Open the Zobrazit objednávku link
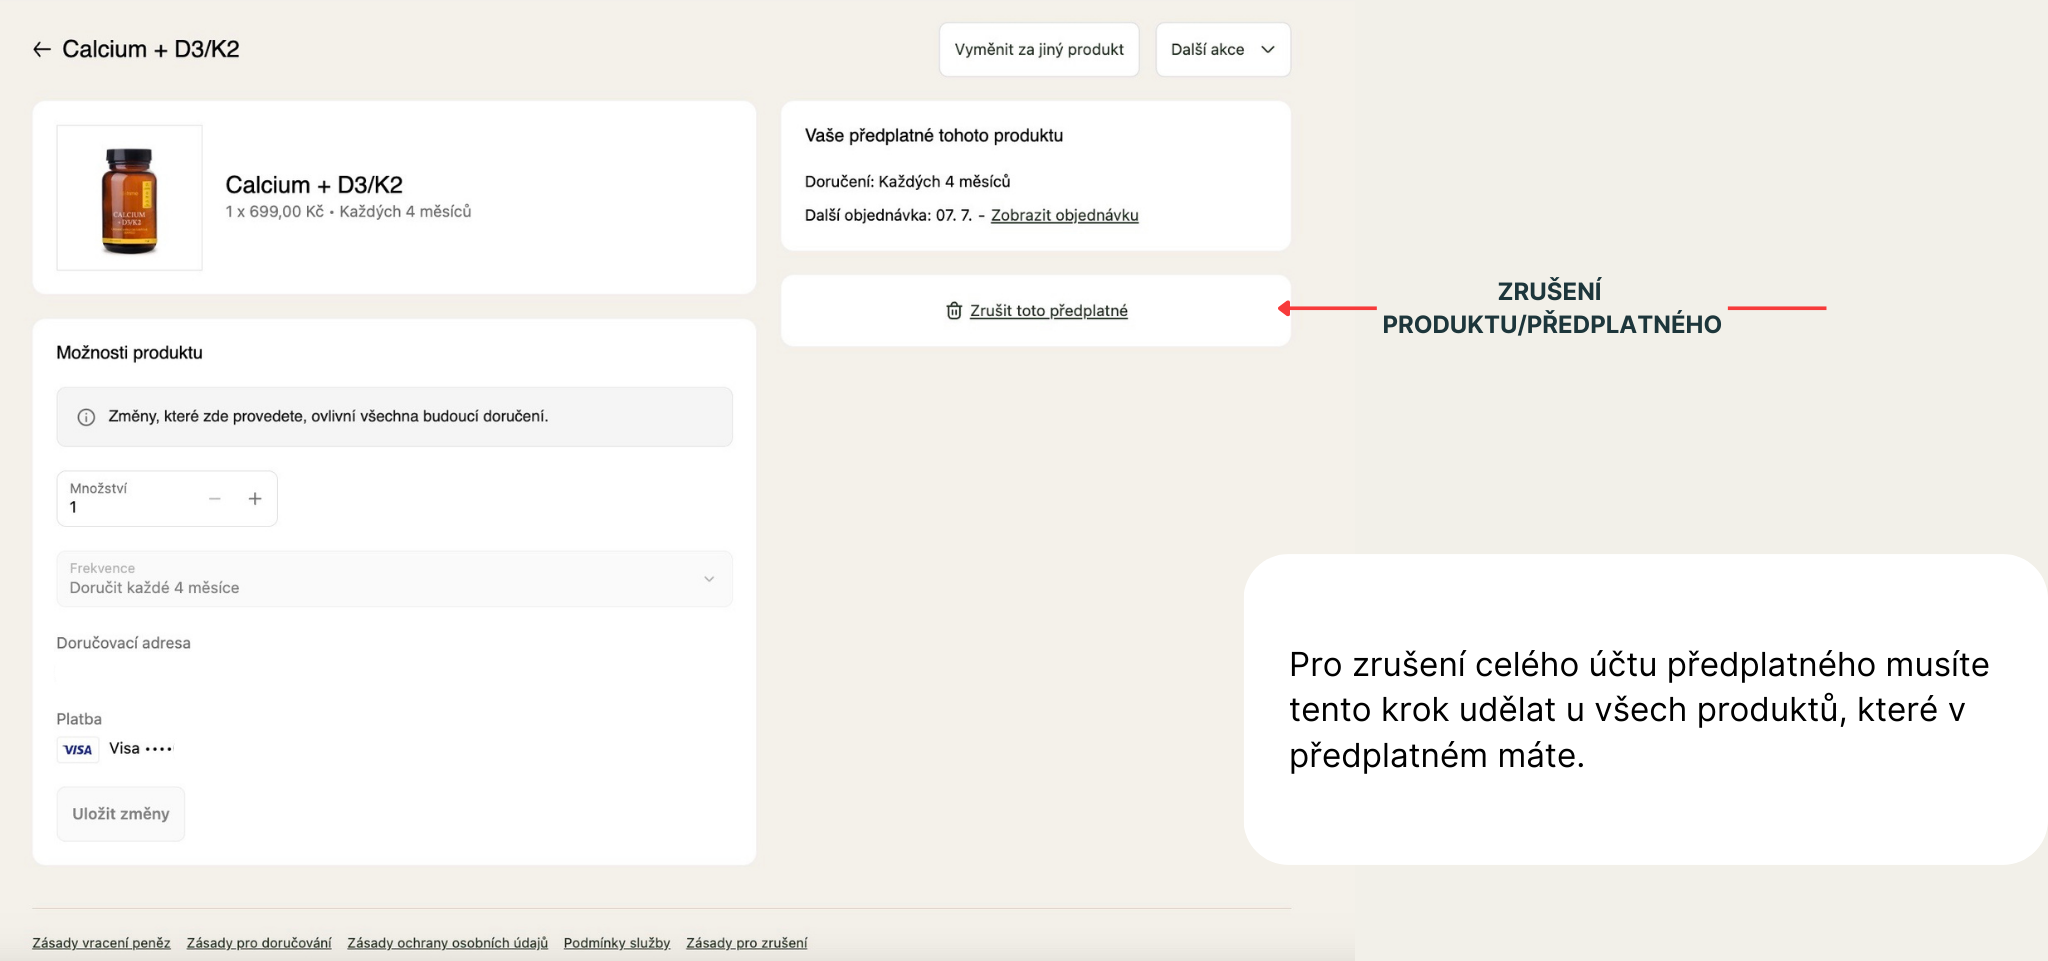The height and width of the screenshot is (961, 2048). coord(1064,215)
